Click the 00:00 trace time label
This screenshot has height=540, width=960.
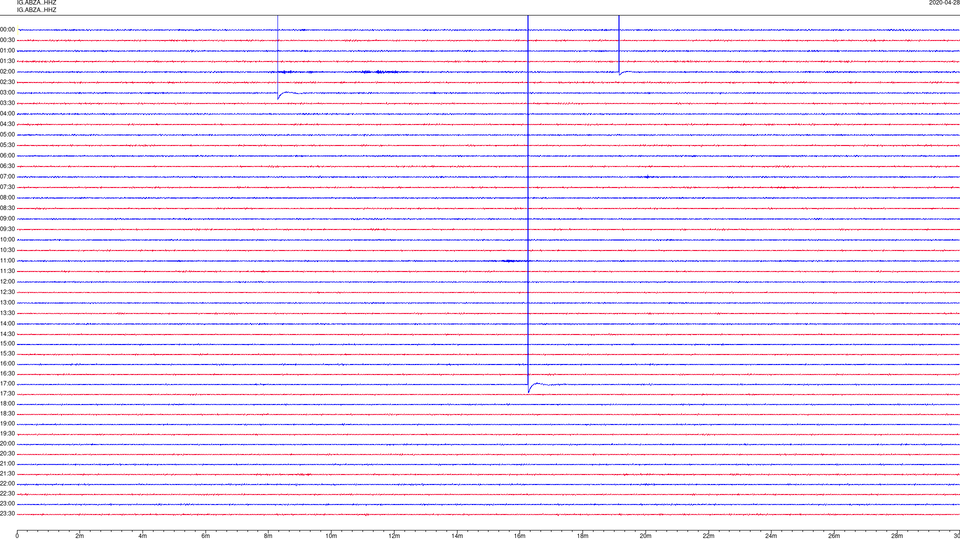(7, 29)
